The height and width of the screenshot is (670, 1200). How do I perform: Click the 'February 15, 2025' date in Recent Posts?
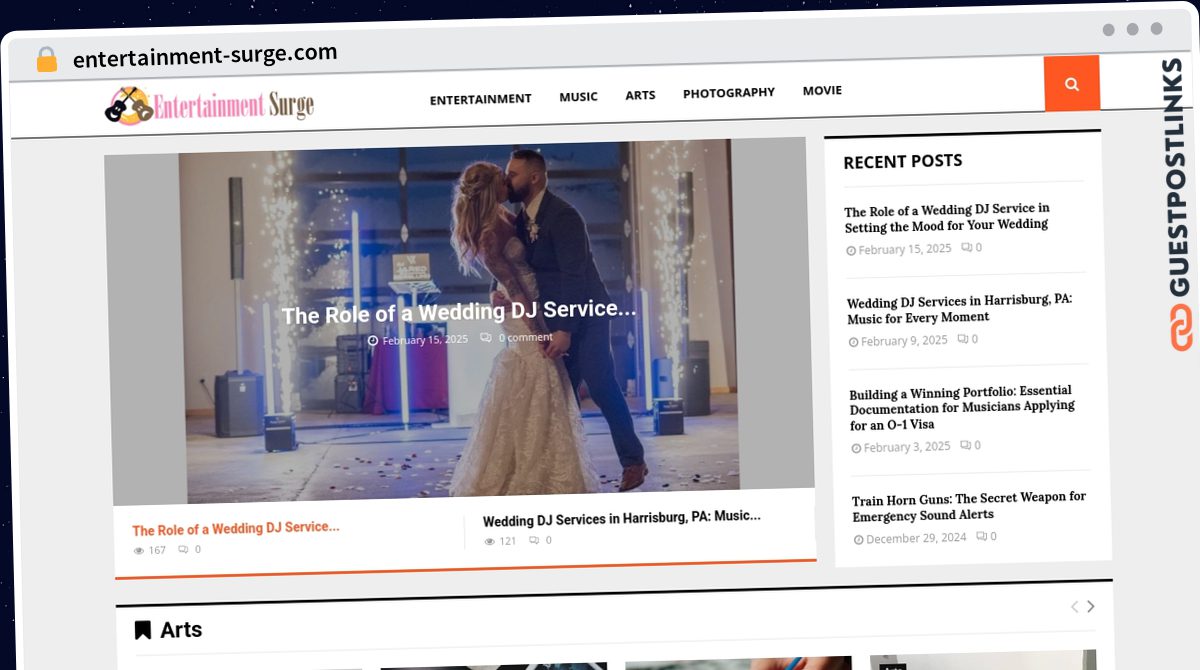coord(905,250)
